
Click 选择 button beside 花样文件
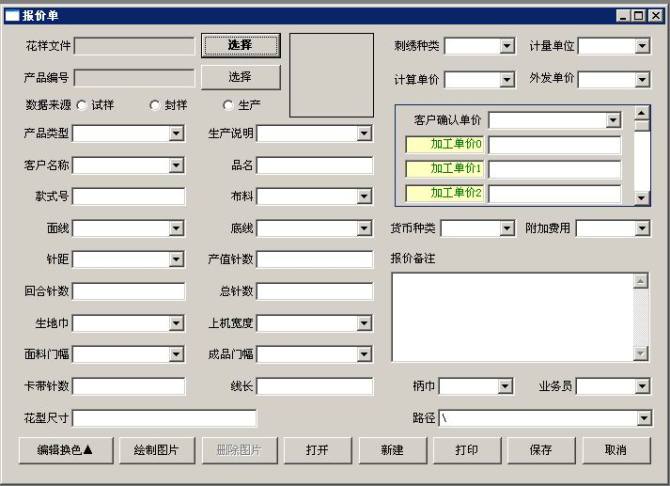click(240, 45)
